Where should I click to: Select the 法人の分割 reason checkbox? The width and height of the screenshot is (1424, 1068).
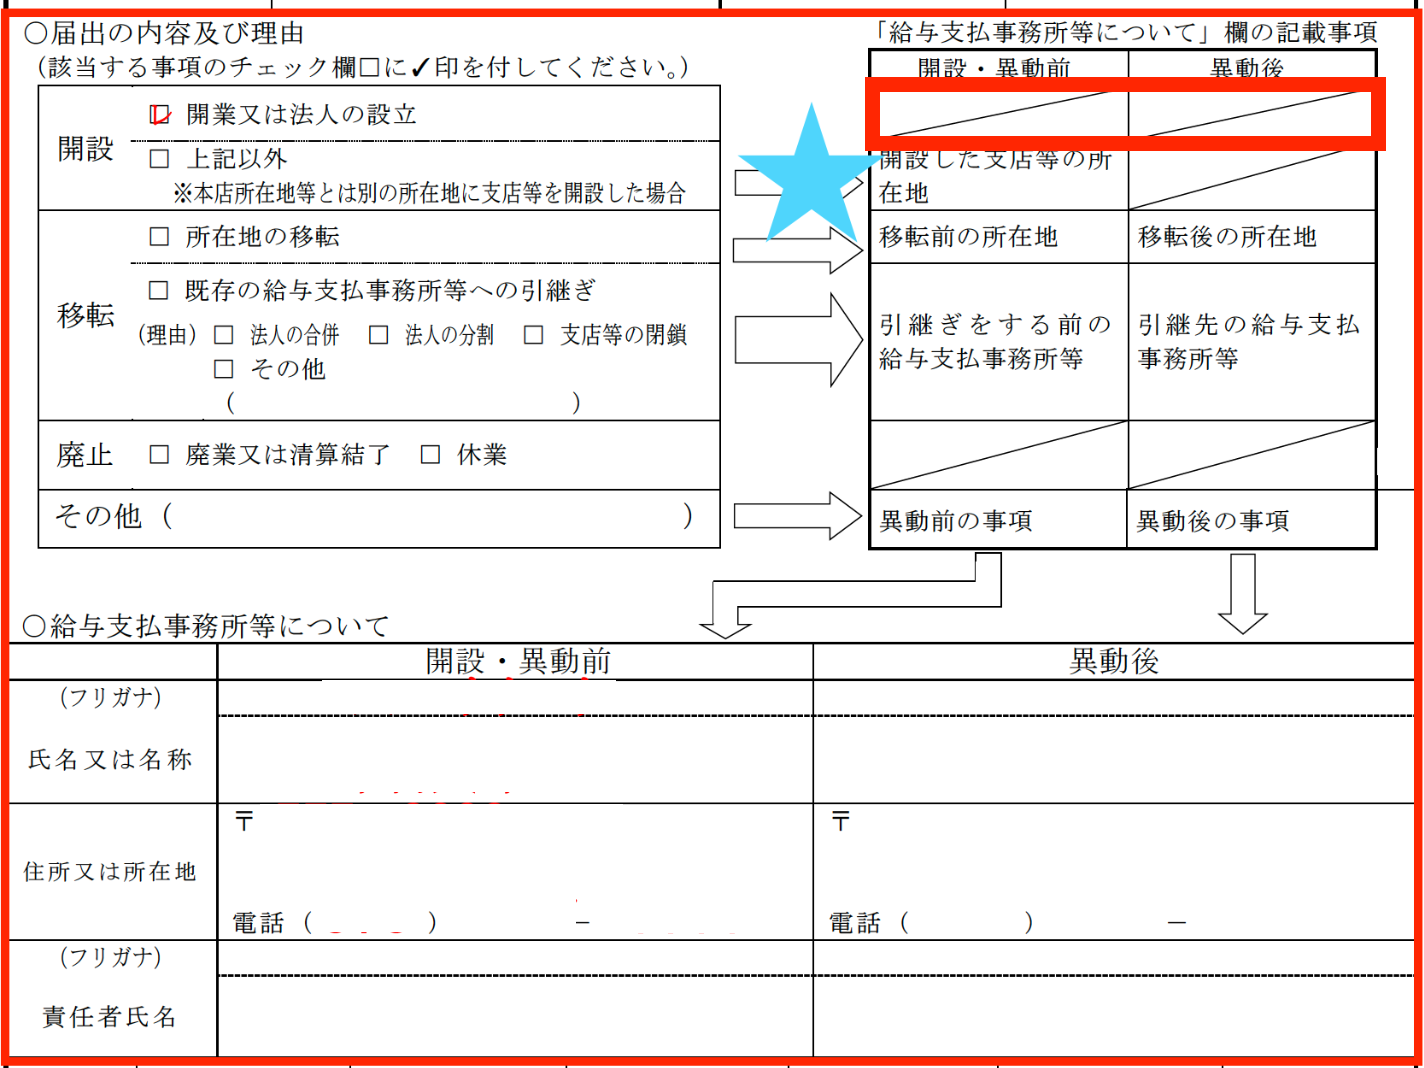point(379,335)
